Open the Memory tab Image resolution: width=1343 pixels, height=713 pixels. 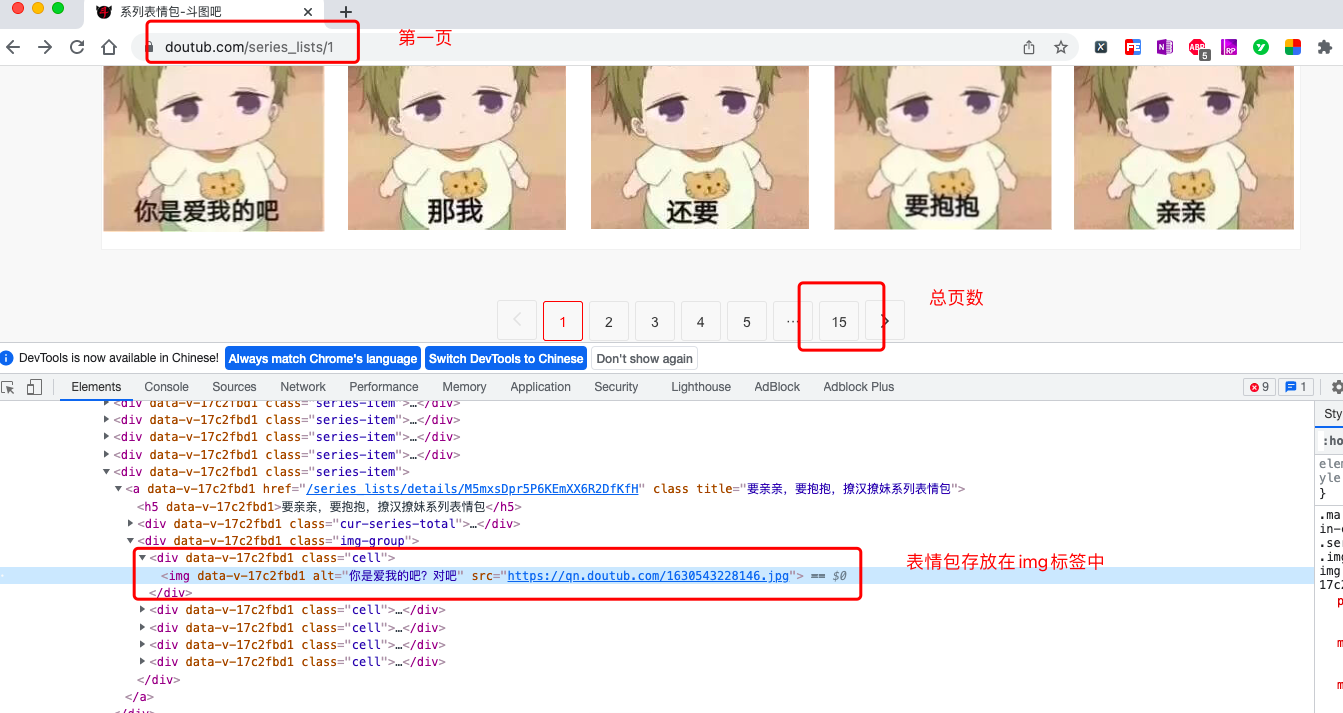click(464, 387)
